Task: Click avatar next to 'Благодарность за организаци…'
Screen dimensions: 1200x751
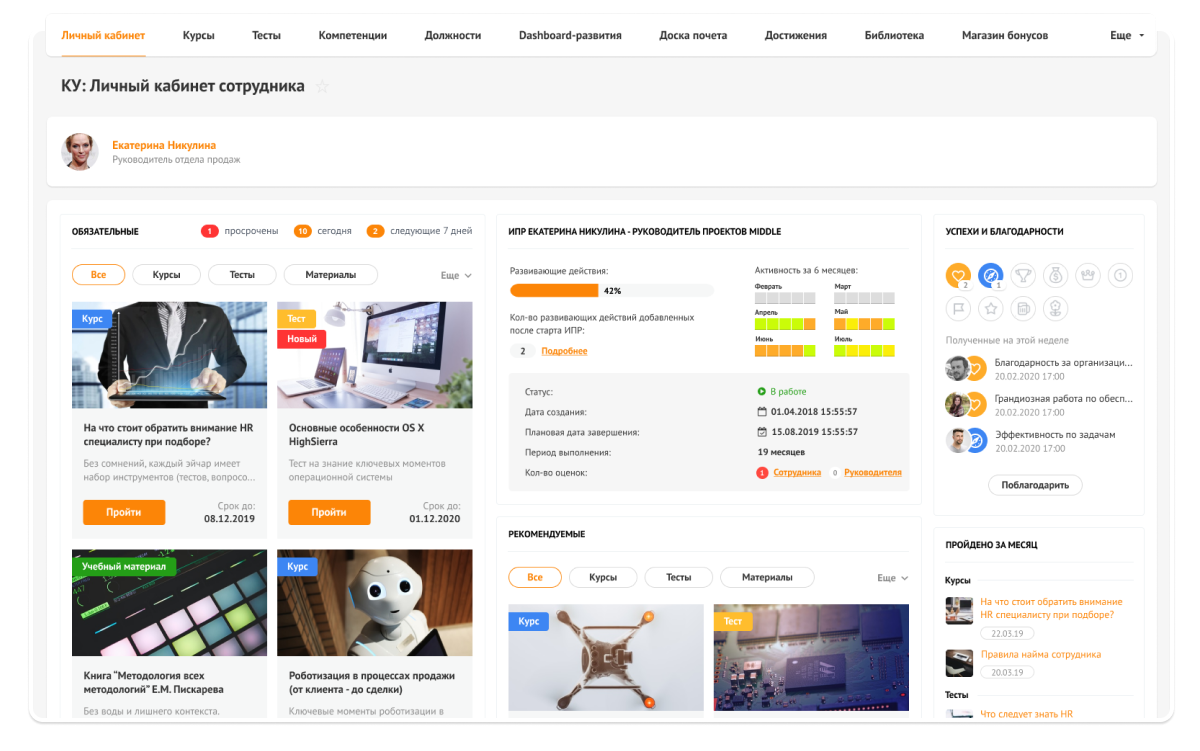Action: pyautogui.click(x=958, y=369)
